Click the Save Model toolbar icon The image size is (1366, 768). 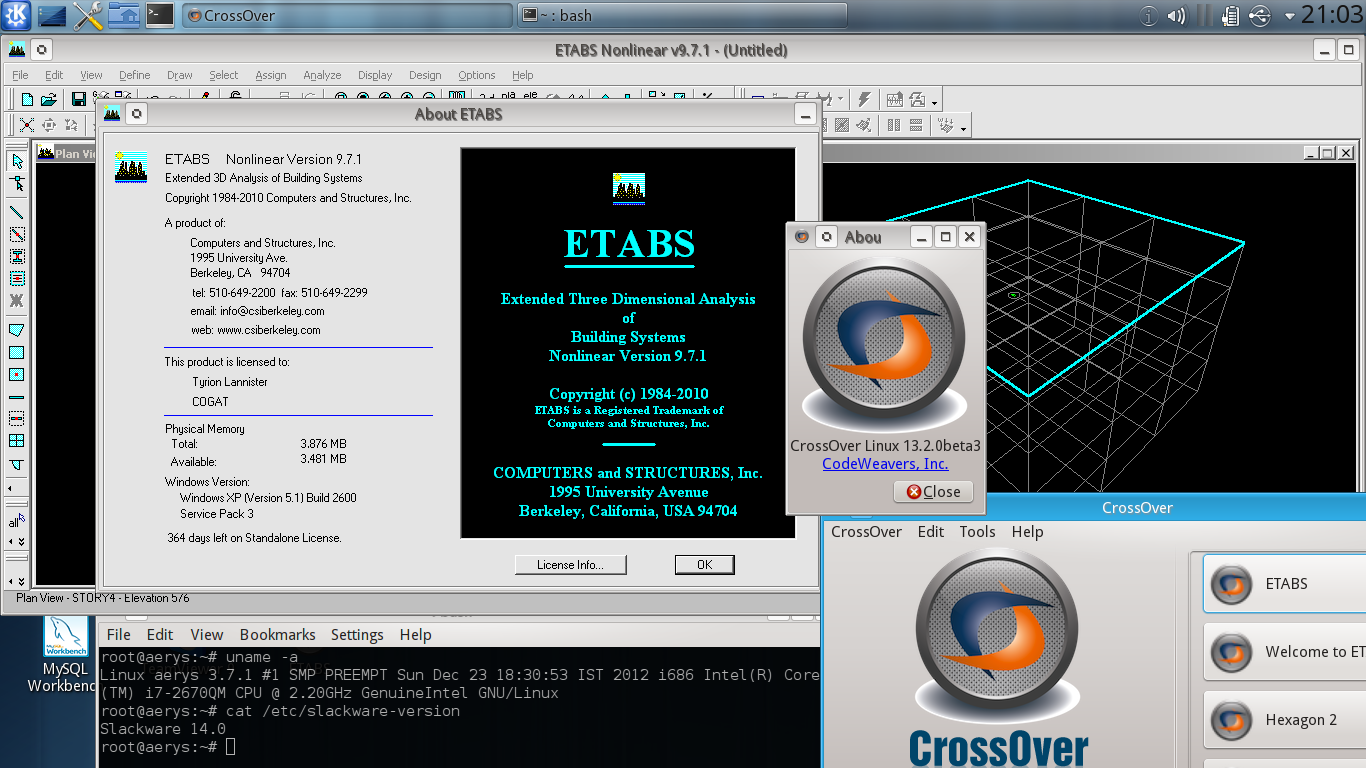[x=79, y=98]
